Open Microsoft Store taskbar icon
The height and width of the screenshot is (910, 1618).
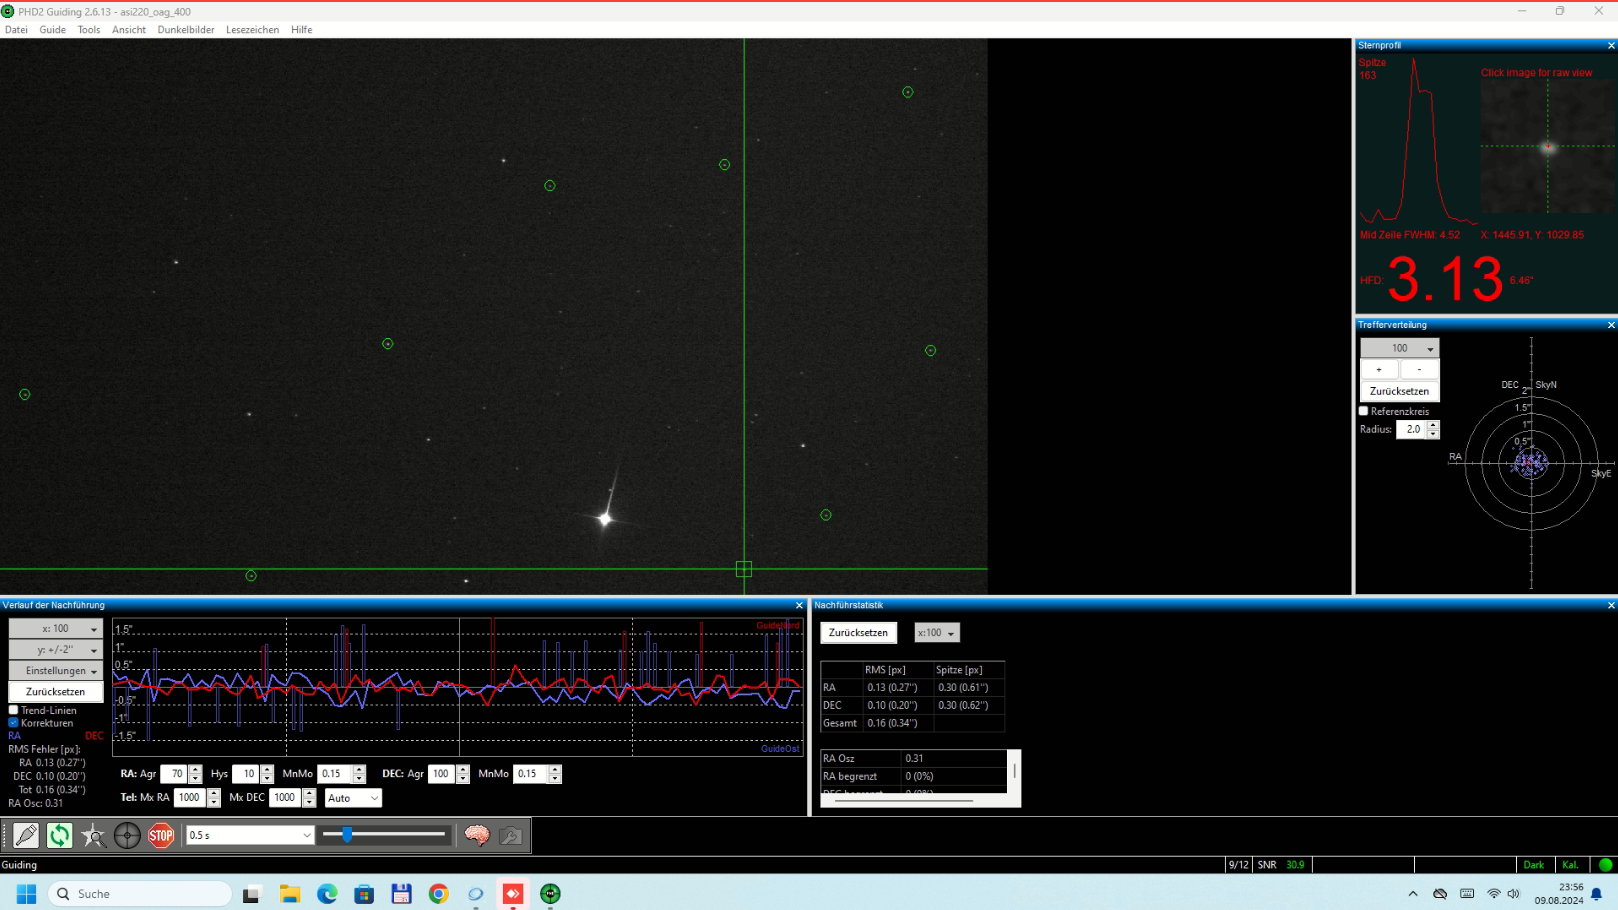coord(364,894)
